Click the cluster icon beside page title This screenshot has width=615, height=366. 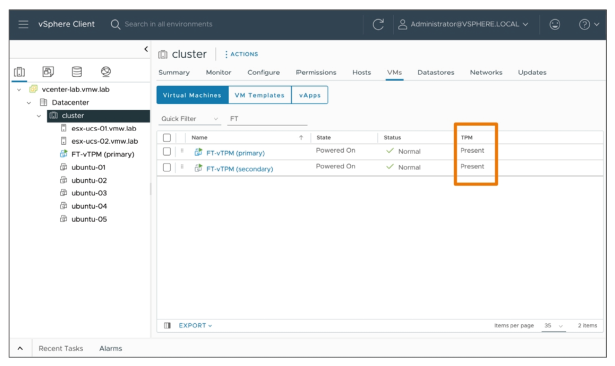pos(163,55)
